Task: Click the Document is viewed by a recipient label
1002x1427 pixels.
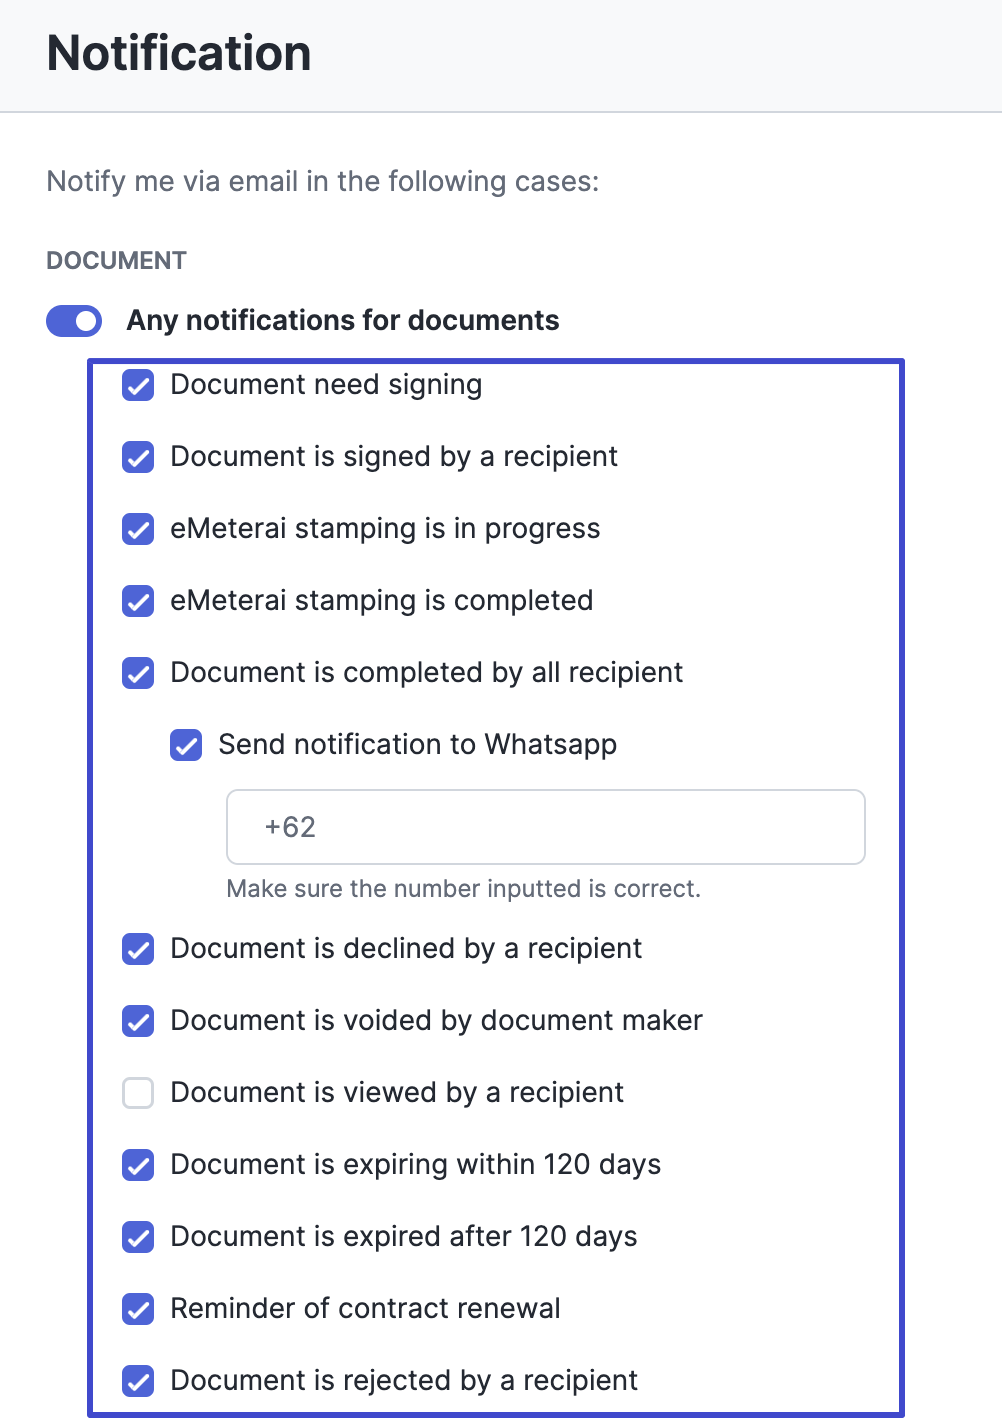Action: click(x=397, y=1093)
